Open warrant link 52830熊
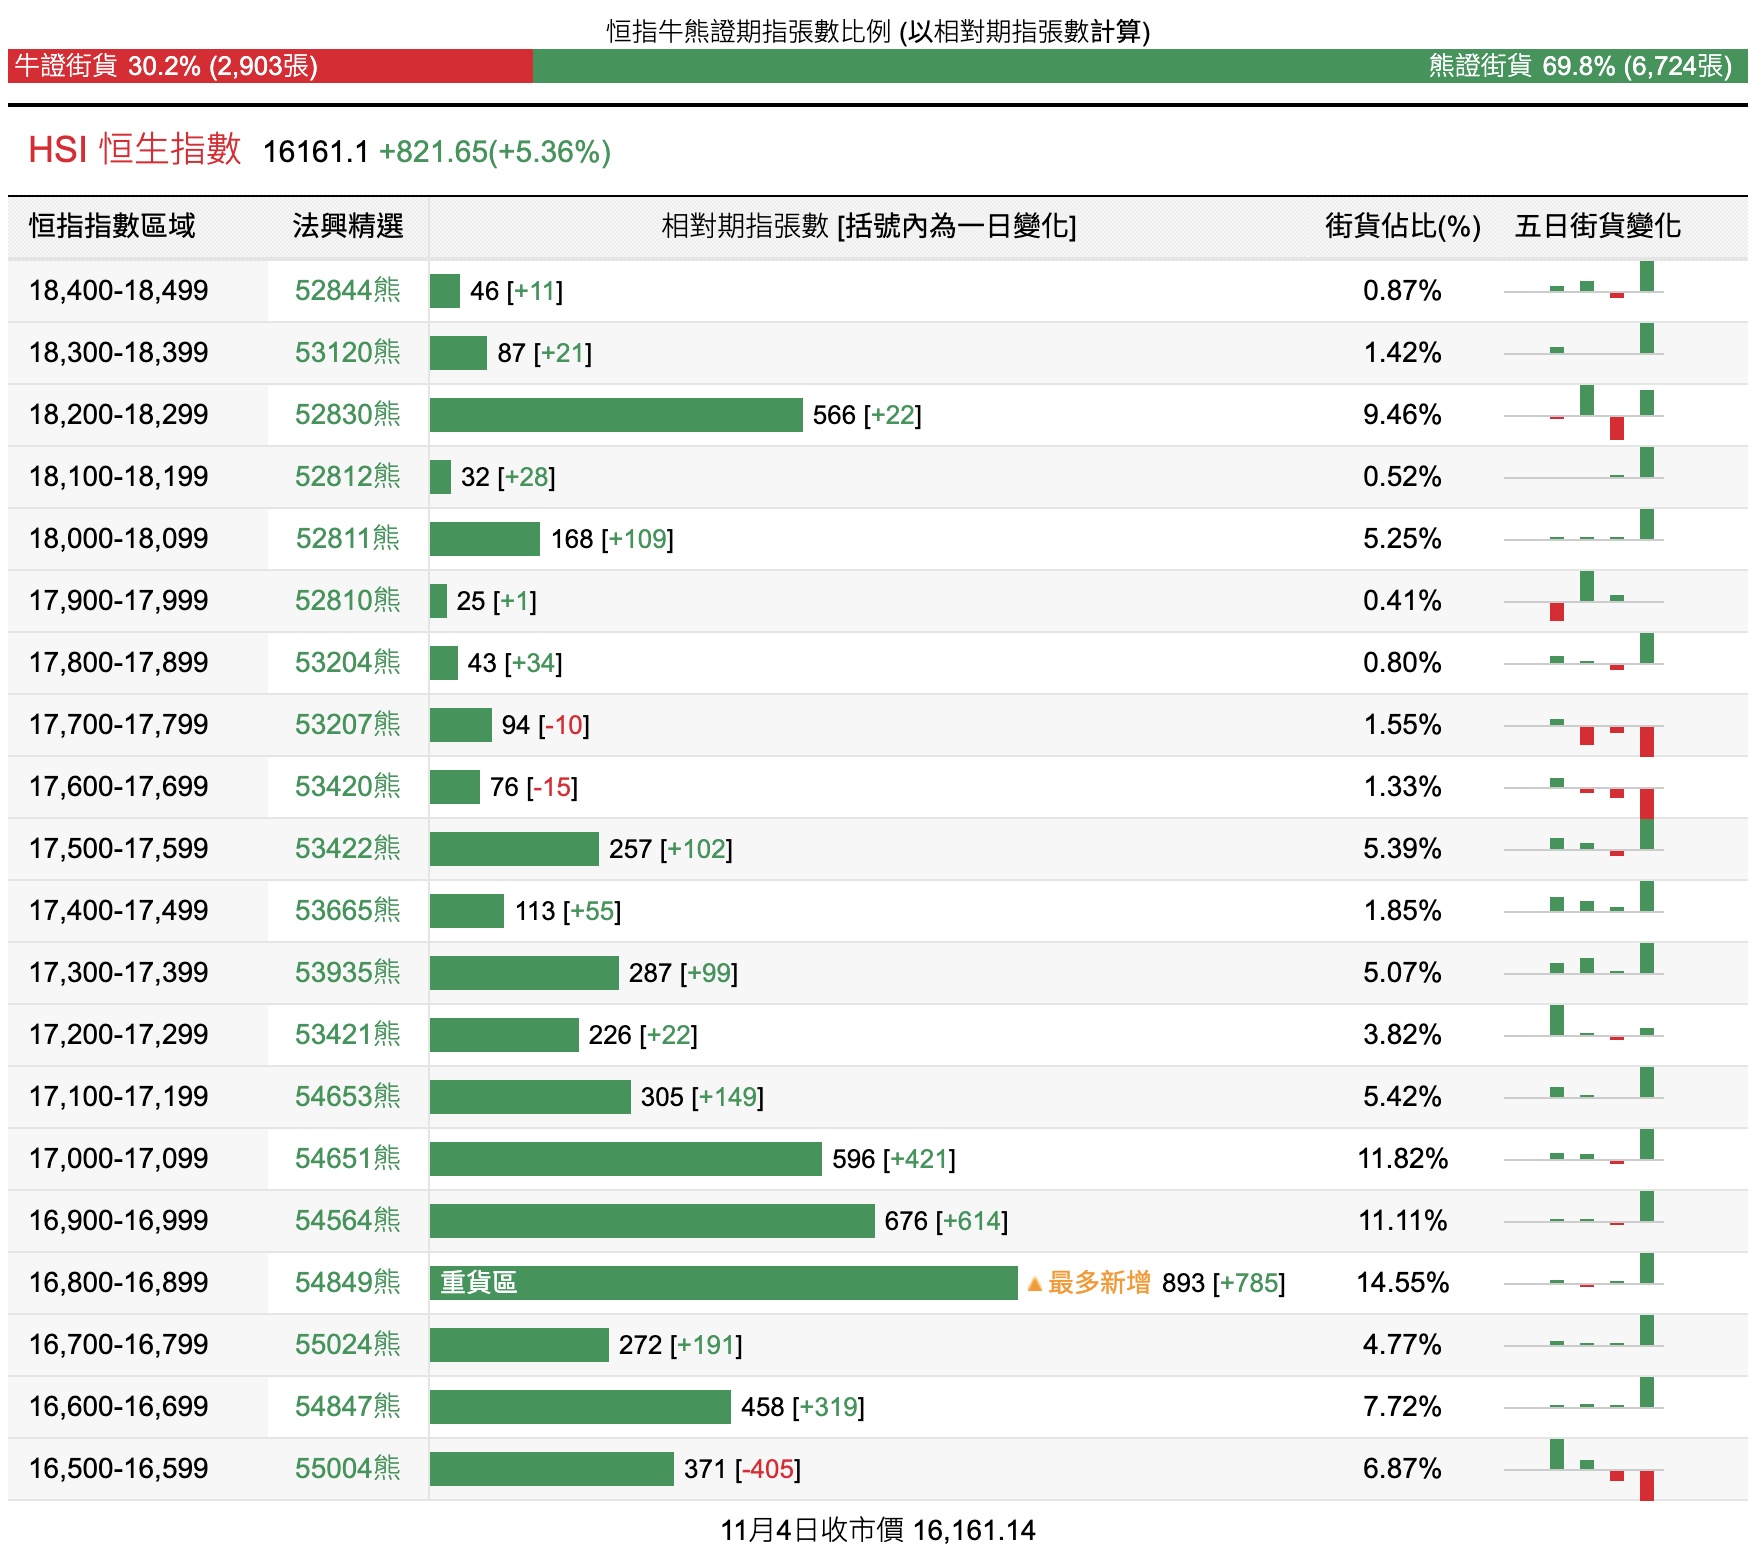The width and height of the screenshot is (1762, 1552). [347, 415]
